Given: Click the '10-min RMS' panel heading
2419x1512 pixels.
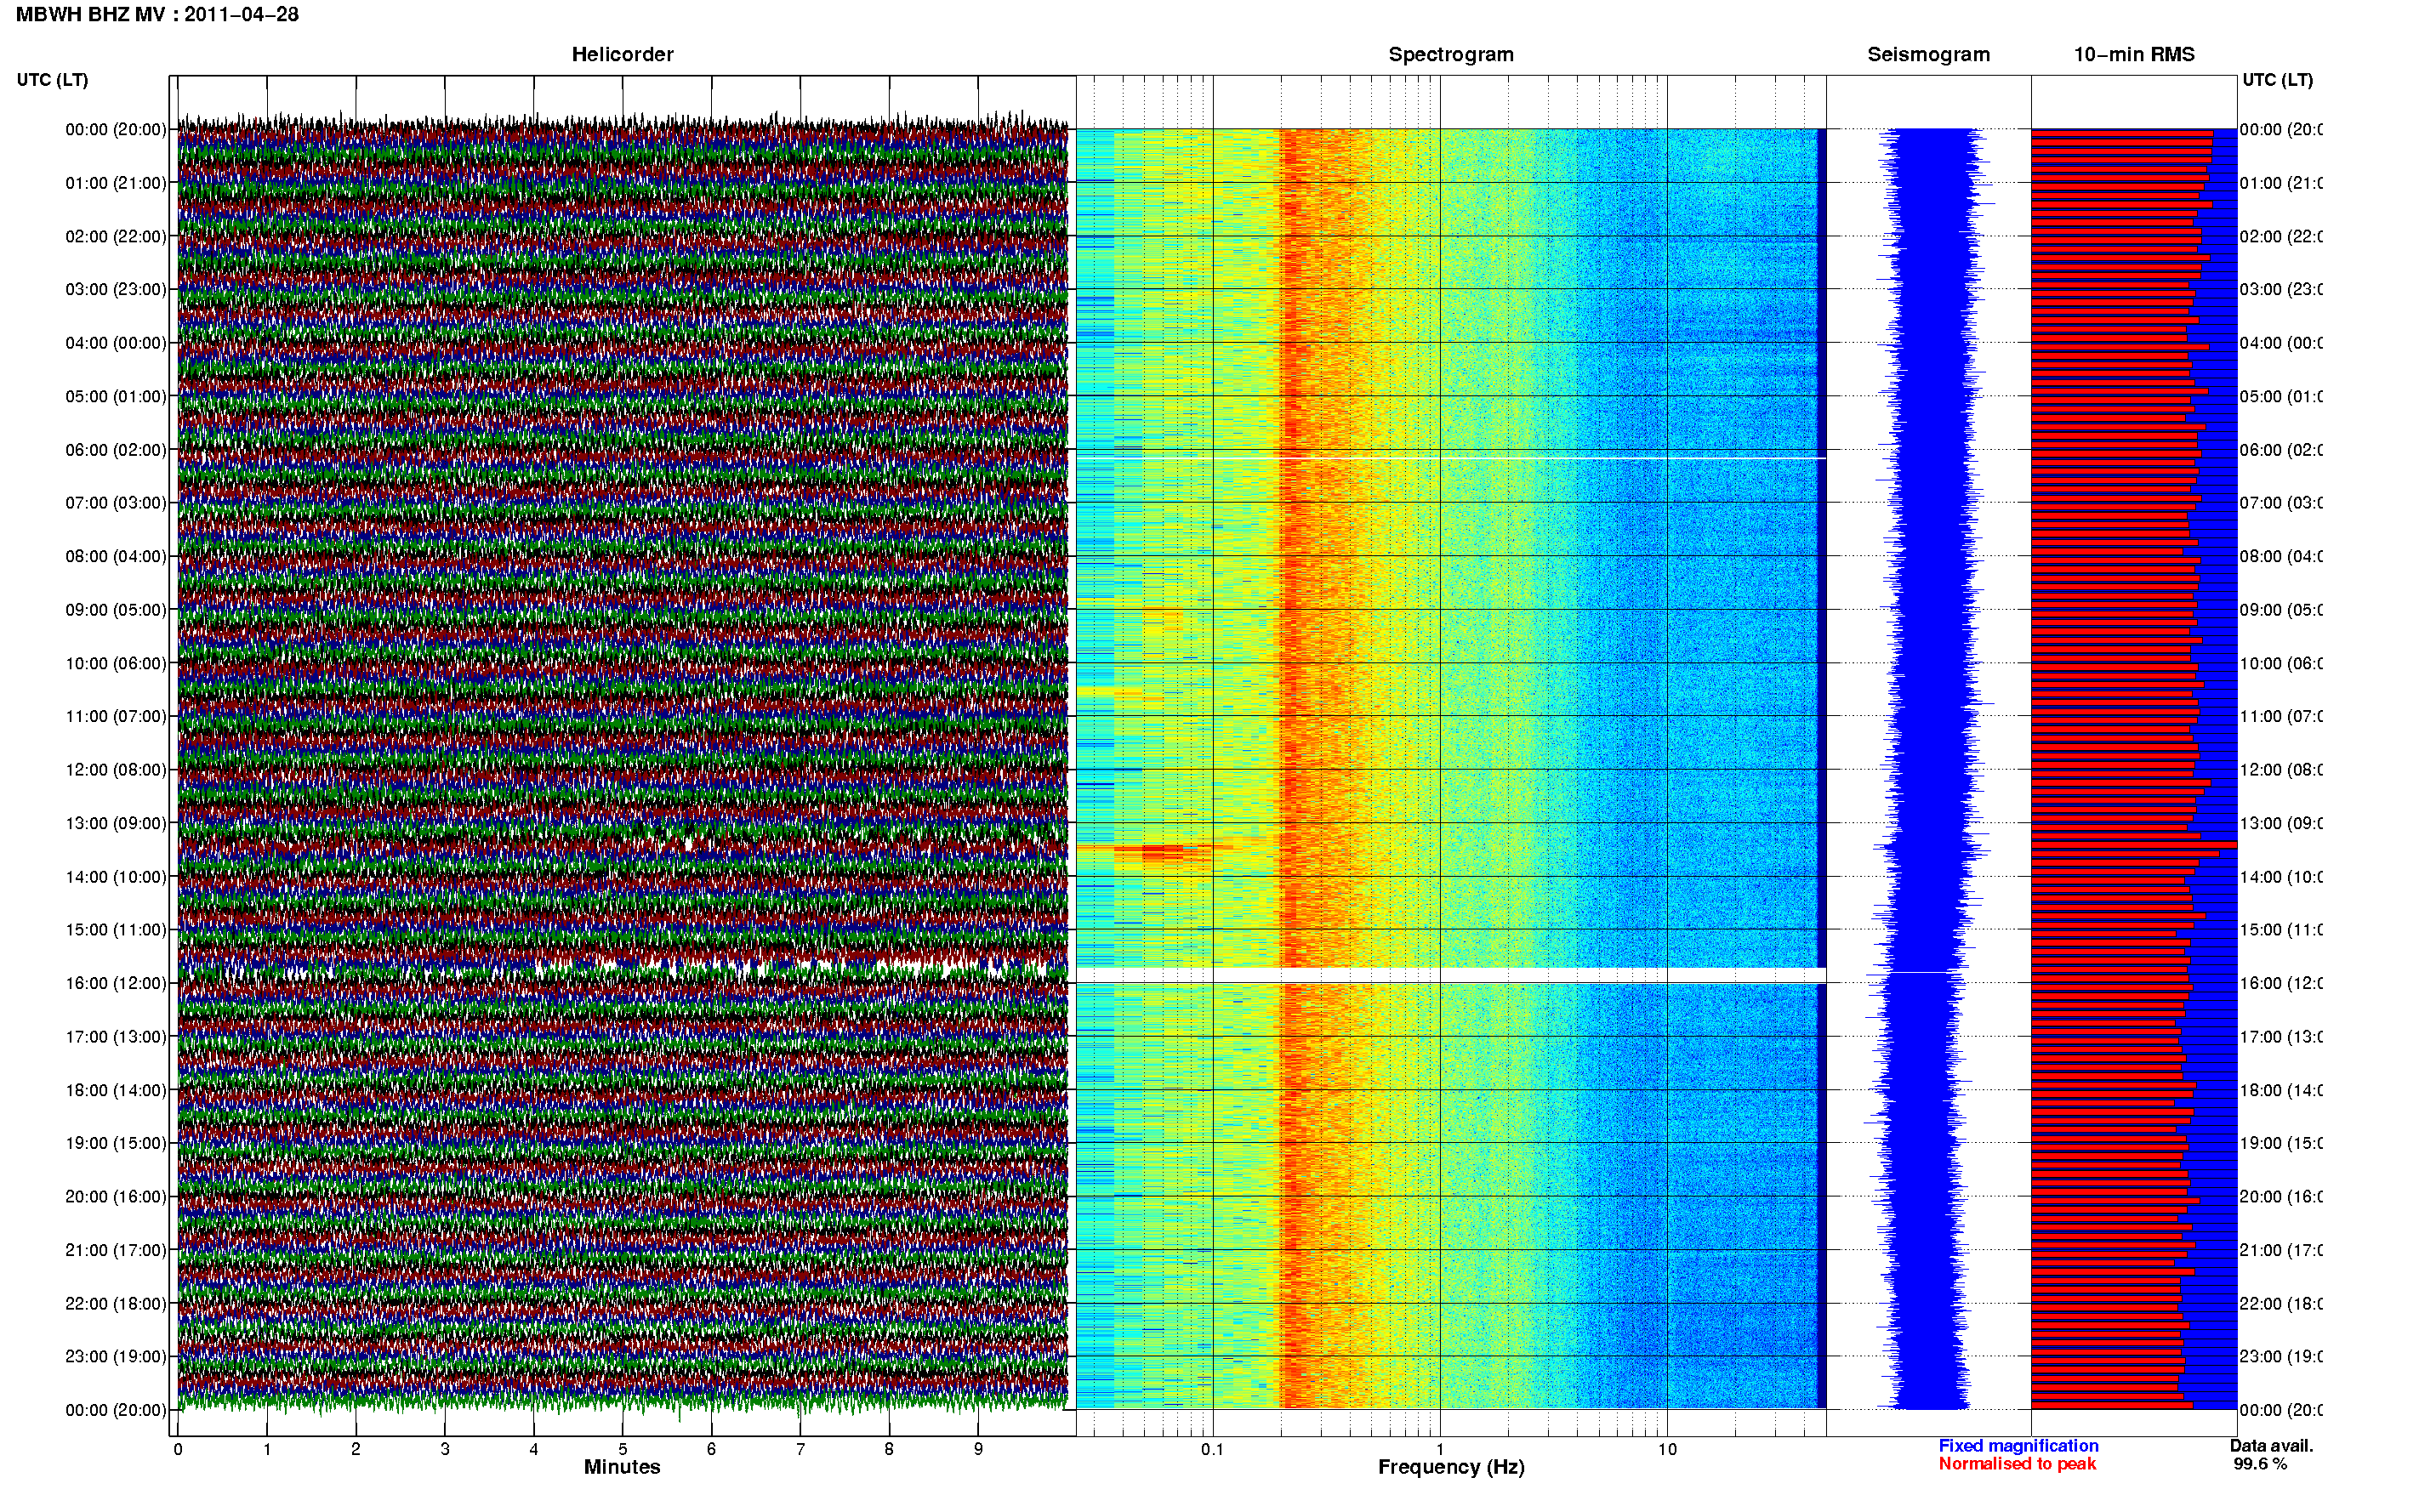Looking at the screenshot, I should point(2134,55).
